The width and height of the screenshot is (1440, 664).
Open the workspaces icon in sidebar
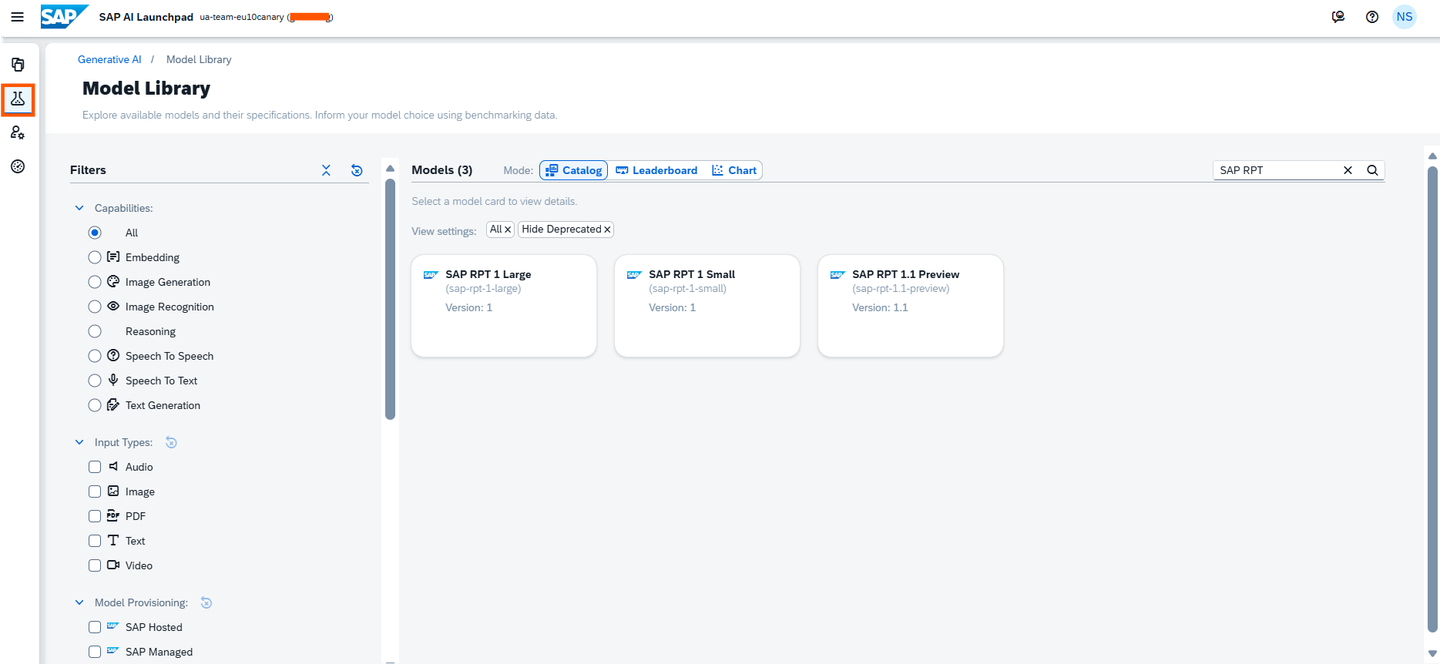click(18, 65)
